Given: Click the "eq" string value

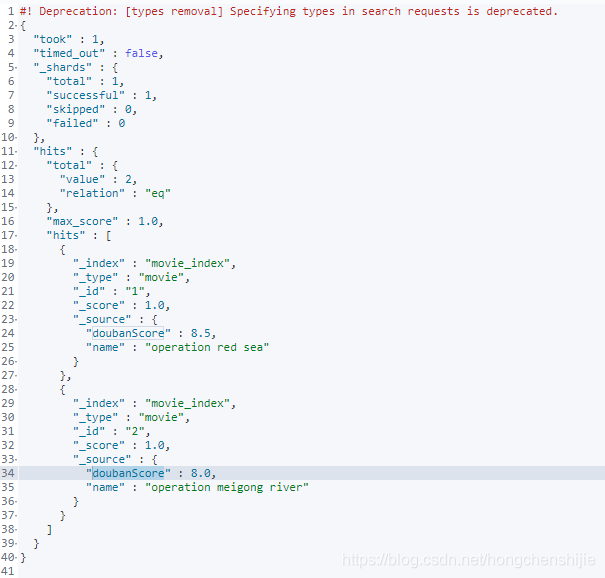Looking at the screenshot, I should [158, 193].
